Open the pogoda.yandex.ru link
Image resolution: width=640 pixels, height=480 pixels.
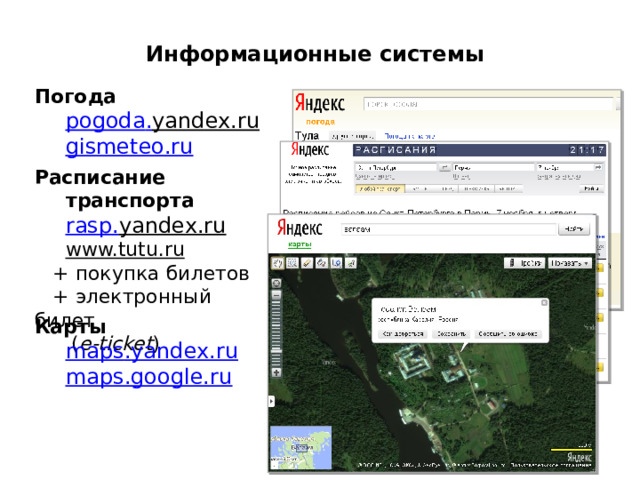point(162,121)
